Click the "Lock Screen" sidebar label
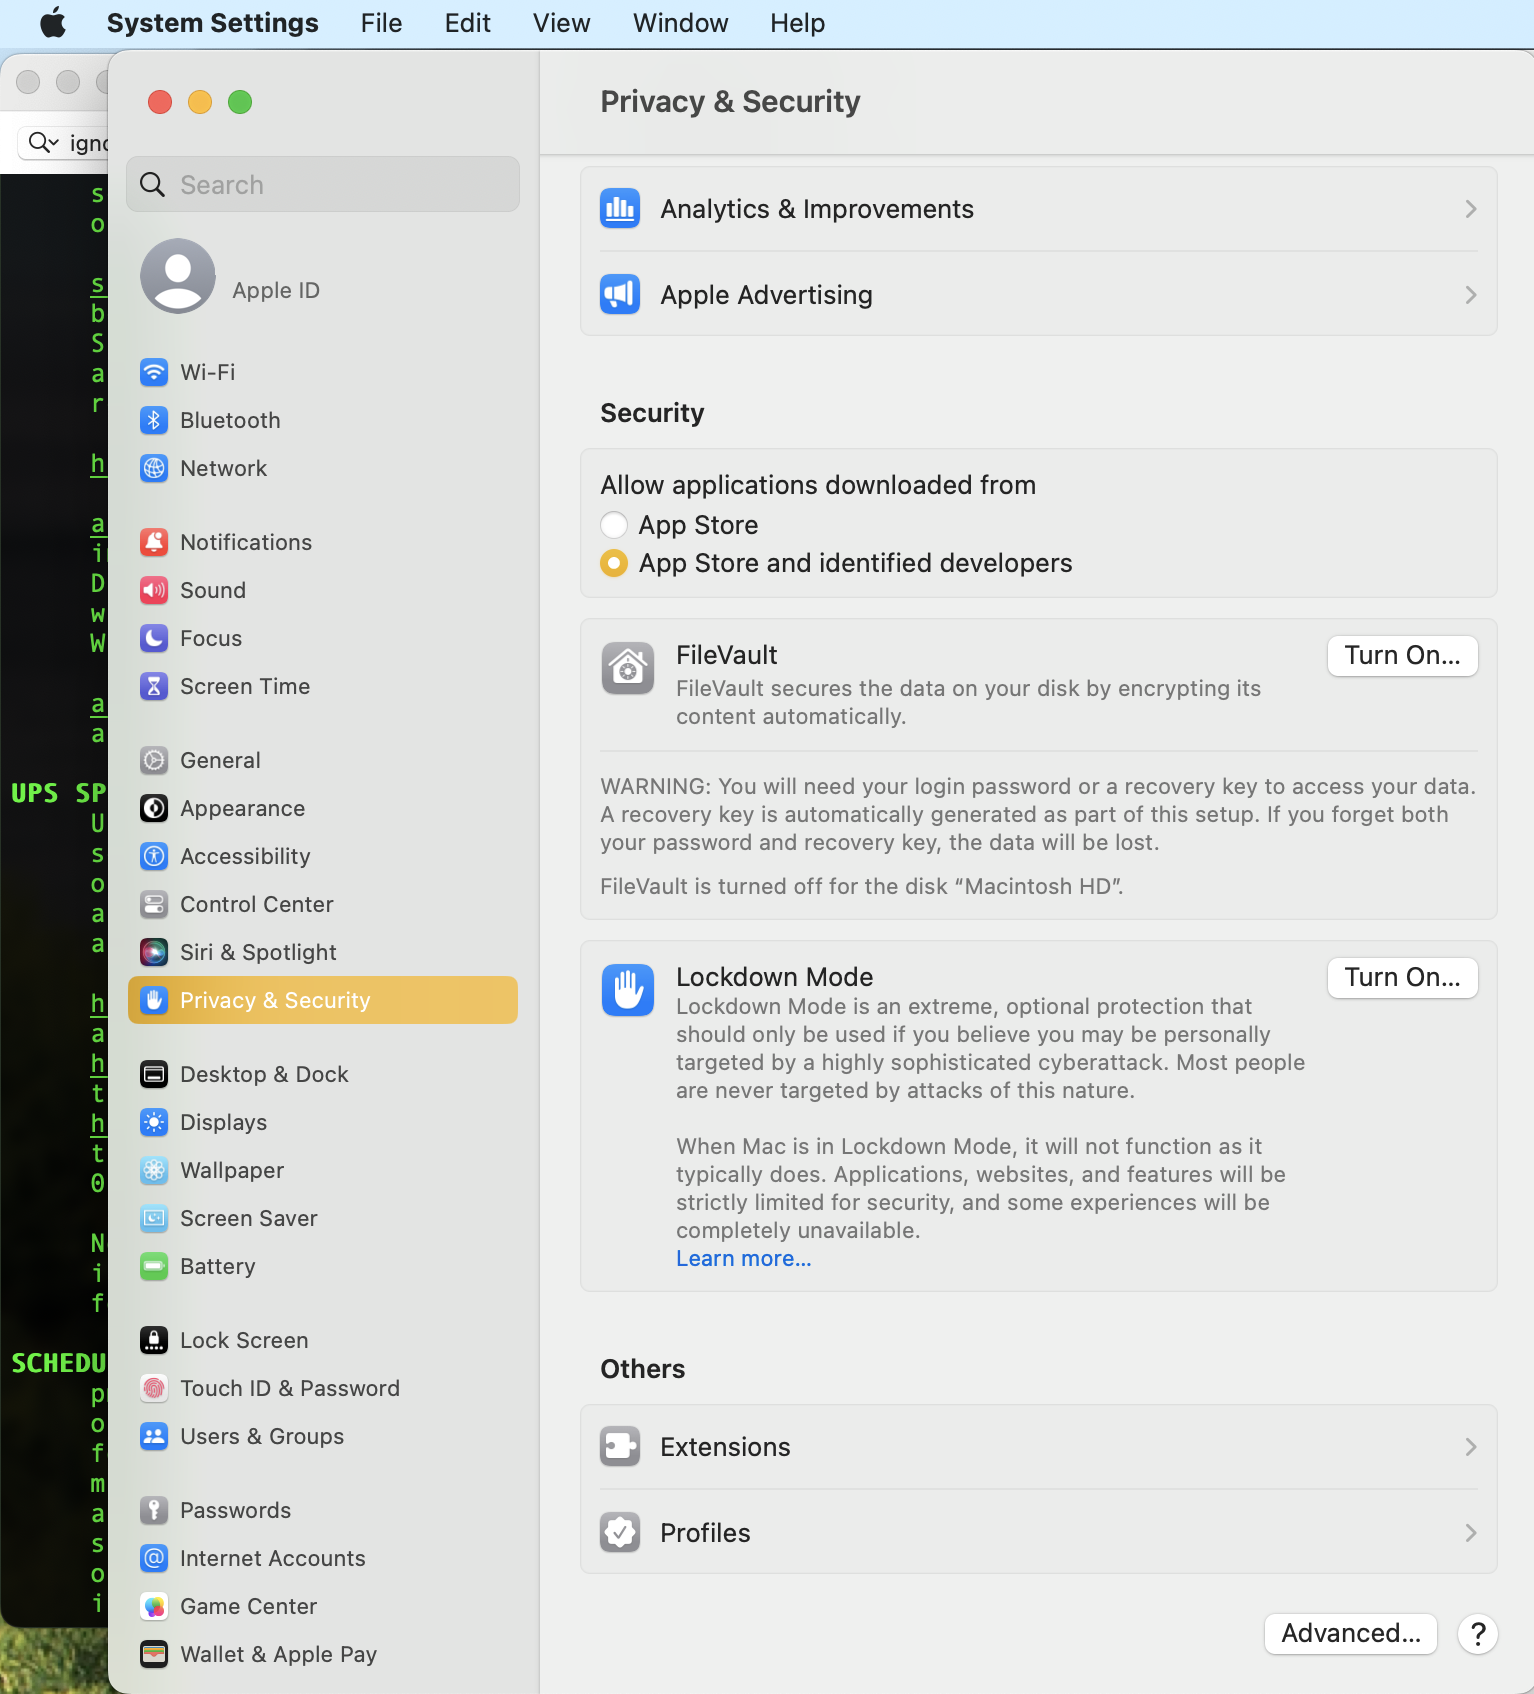This screenshot has height=1694, width=1534. click(244, 1340)
